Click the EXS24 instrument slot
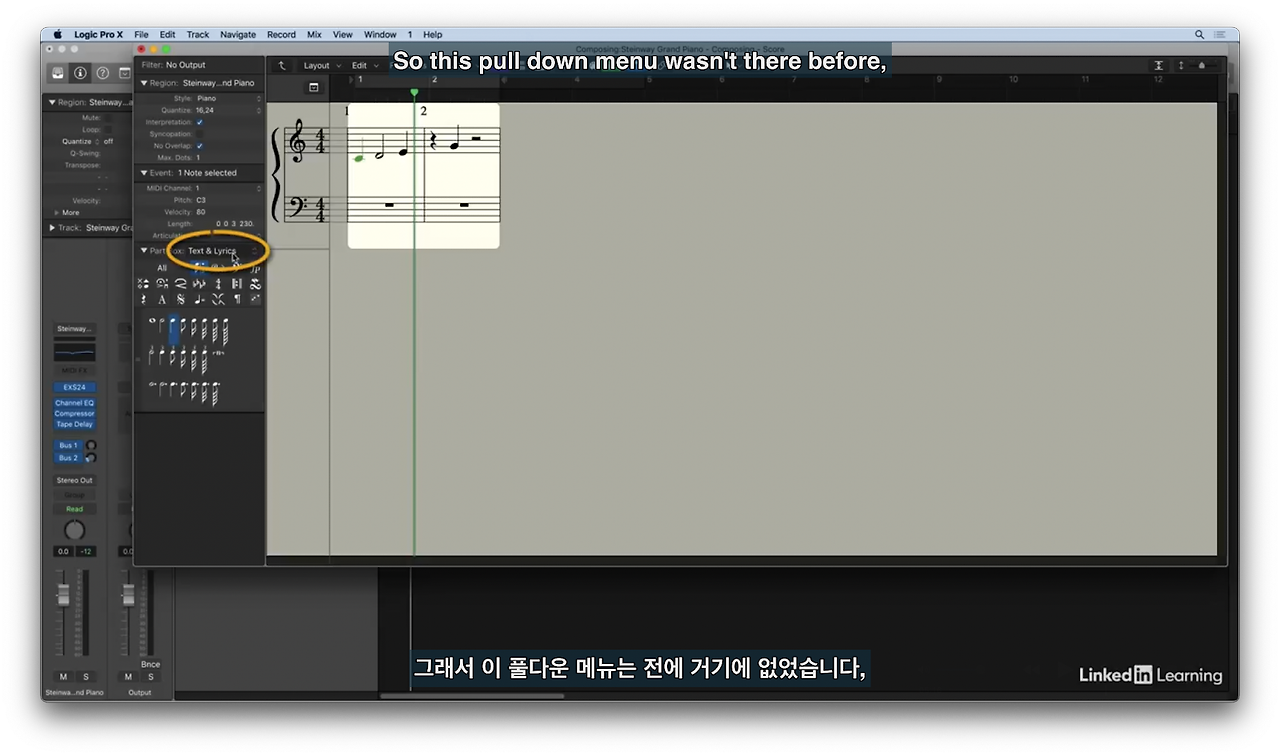 [x=74, y=387]
